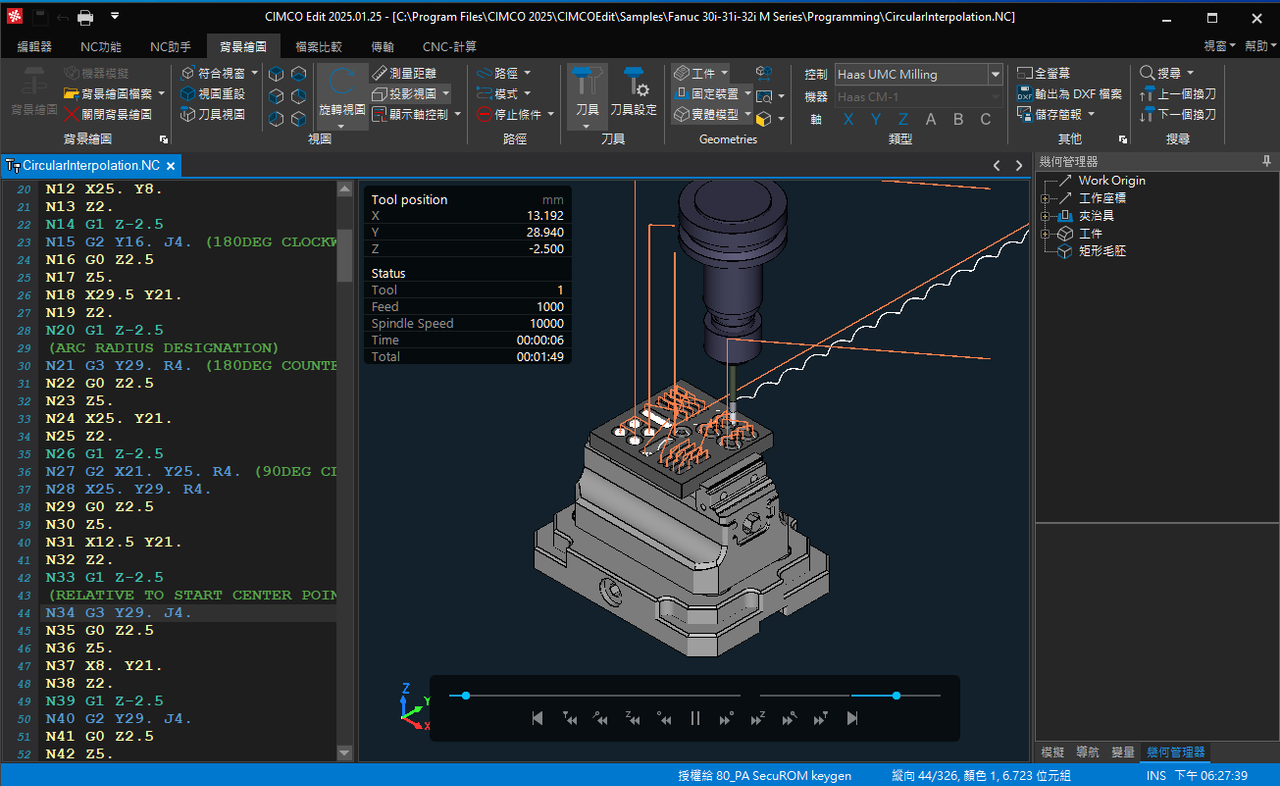Click 下一個換刀 next tool change
Screen dimensions: 1280x786
pyautogui.click(x=1177, y=114)
